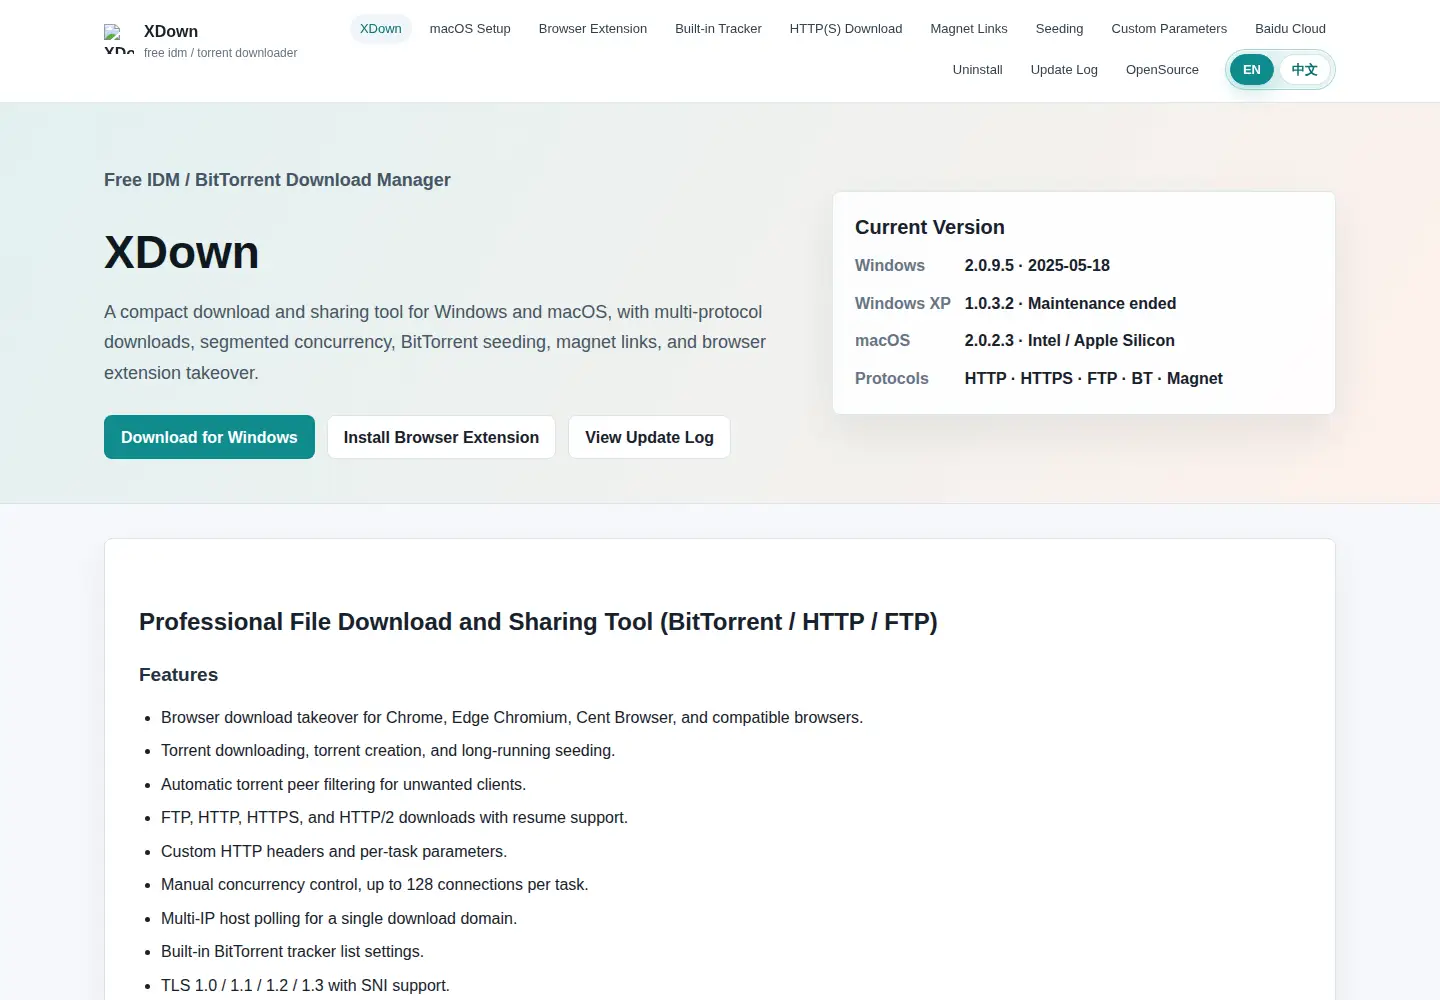Open Baidu Cloud nav link
This screenshot has width=1440, height=1000.
[x=1290, y=29]
